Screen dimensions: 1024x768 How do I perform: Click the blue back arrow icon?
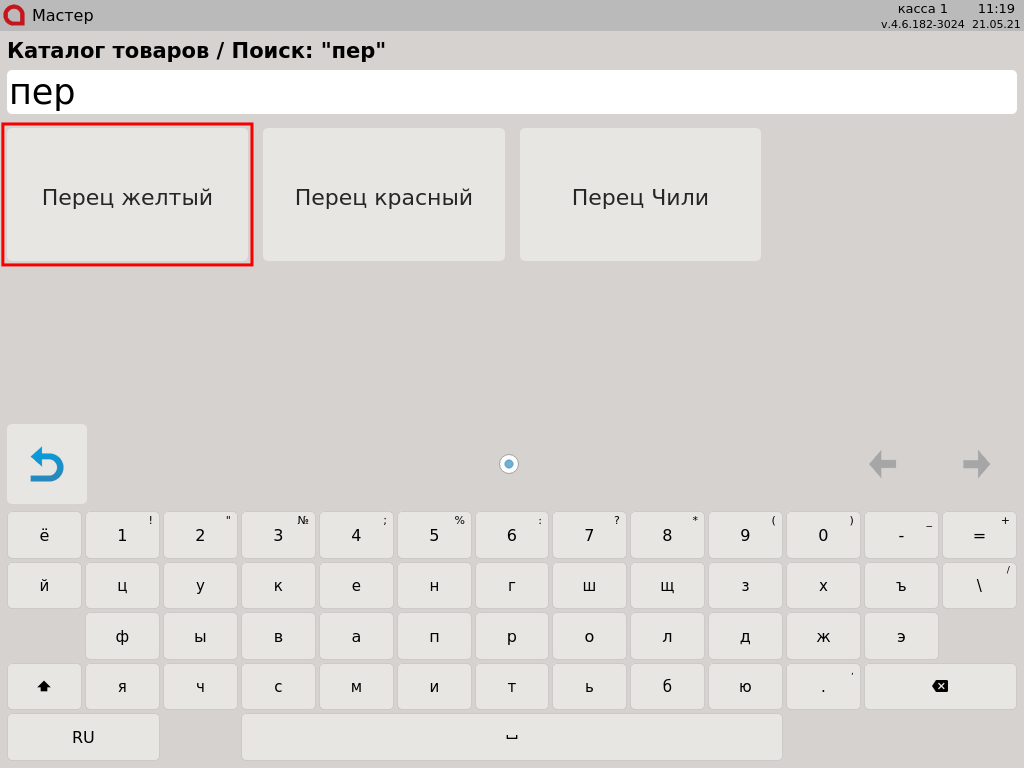pyautogui.click(x=47, y=464)
